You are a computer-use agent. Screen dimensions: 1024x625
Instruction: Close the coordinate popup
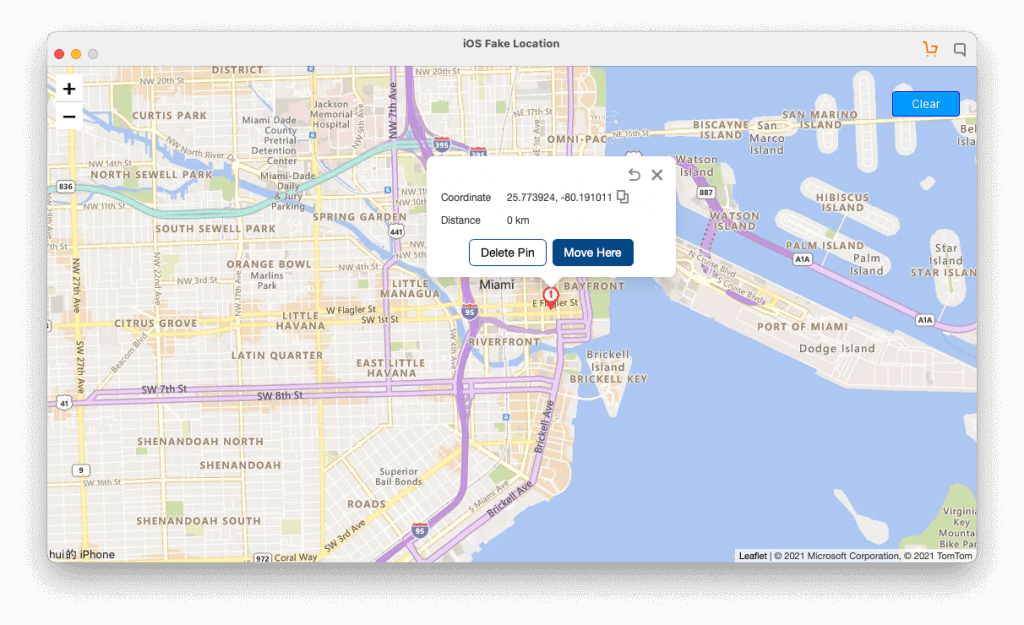(657, 174)
